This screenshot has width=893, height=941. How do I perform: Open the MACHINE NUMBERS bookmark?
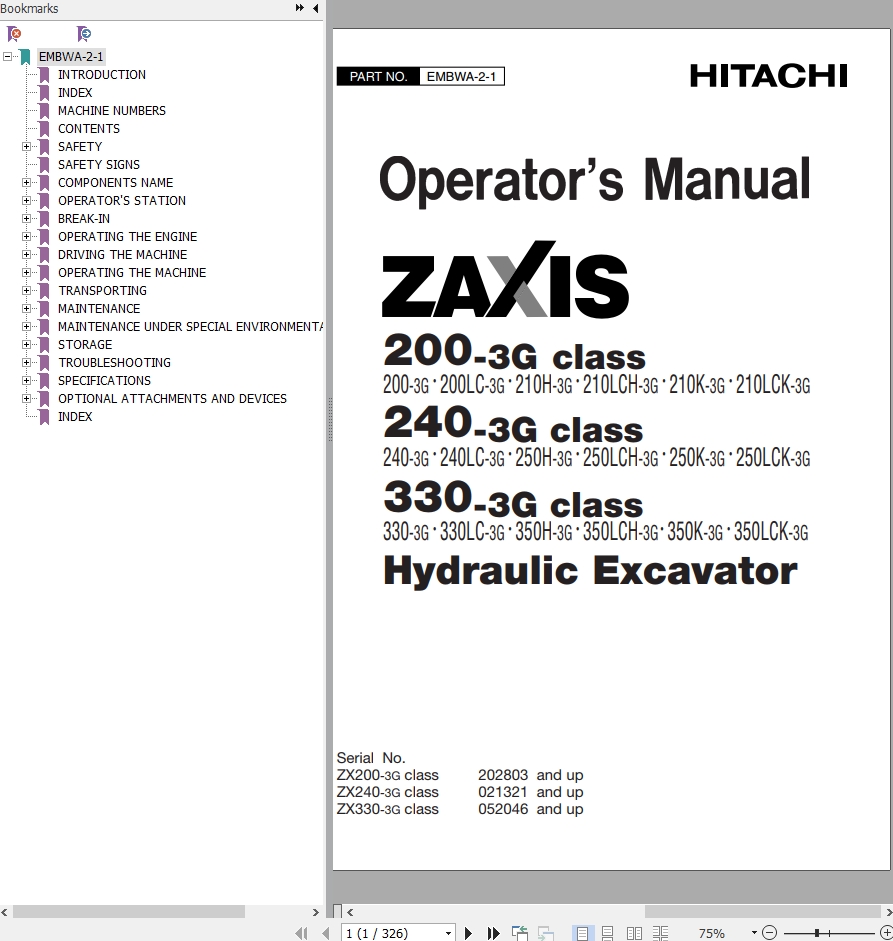pos(112,110)
